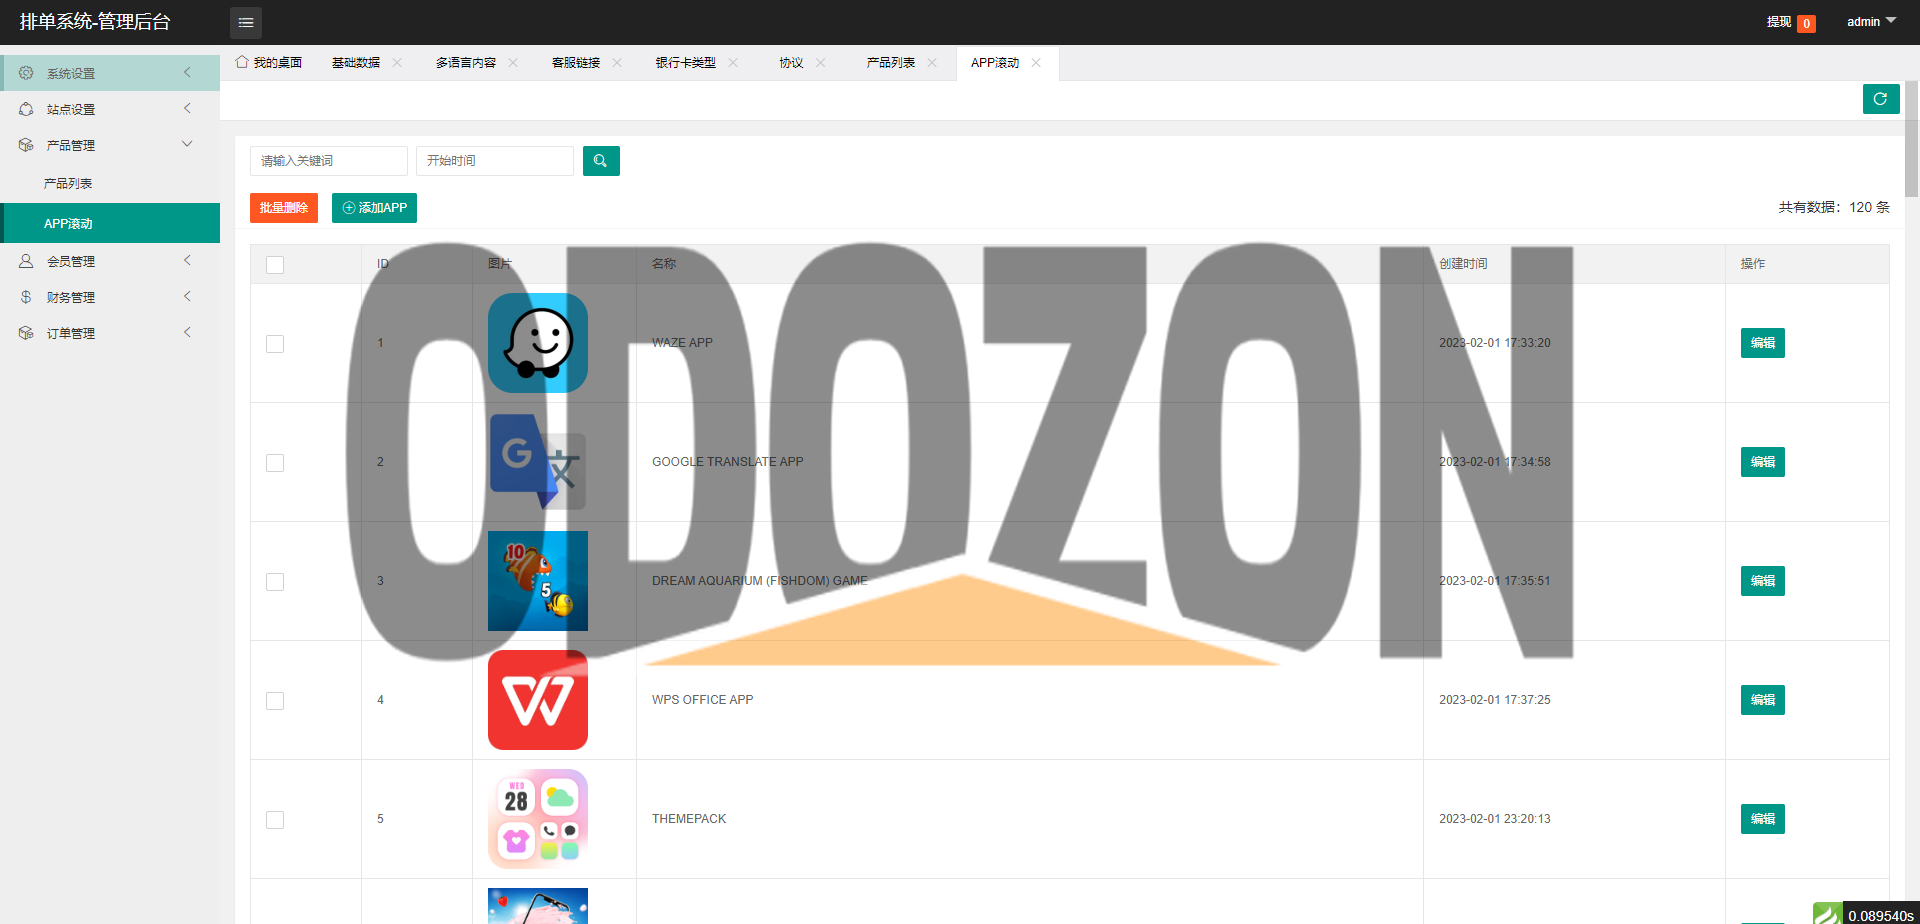Screen dimensions: 1920x924
Task: Click the finance management dollar icon
Action: 26,297
